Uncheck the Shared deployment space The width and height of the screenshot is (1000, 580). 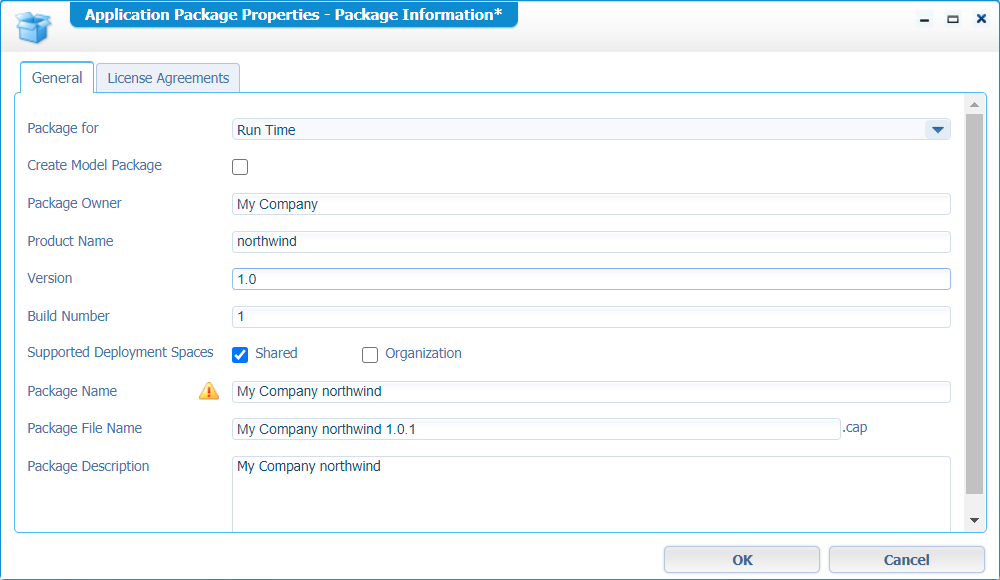pos(240,354)
